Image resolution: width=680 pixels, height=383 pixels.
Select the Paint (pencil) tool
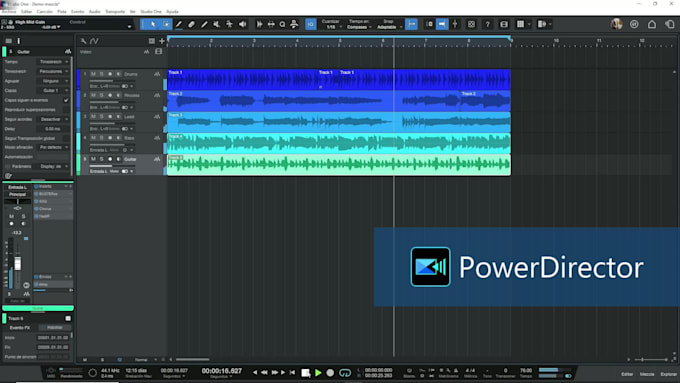tap(179, 25)
